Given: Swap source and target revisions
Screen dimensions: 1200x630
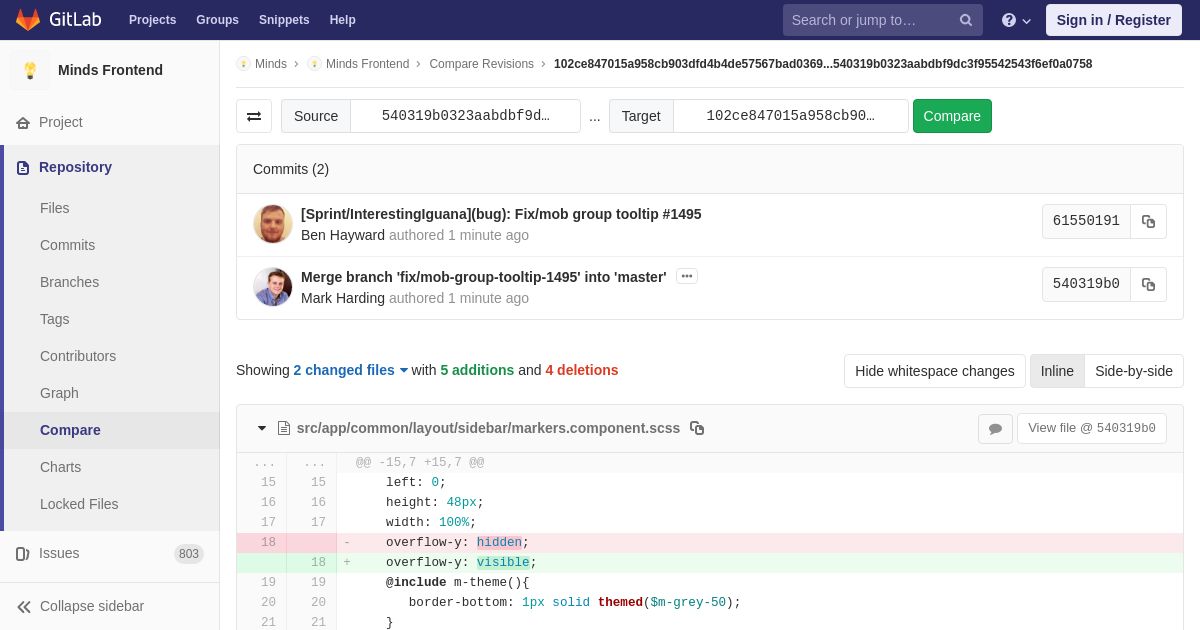Looking at the screenshot, I should pyautogui.click(x=254, y=116).
